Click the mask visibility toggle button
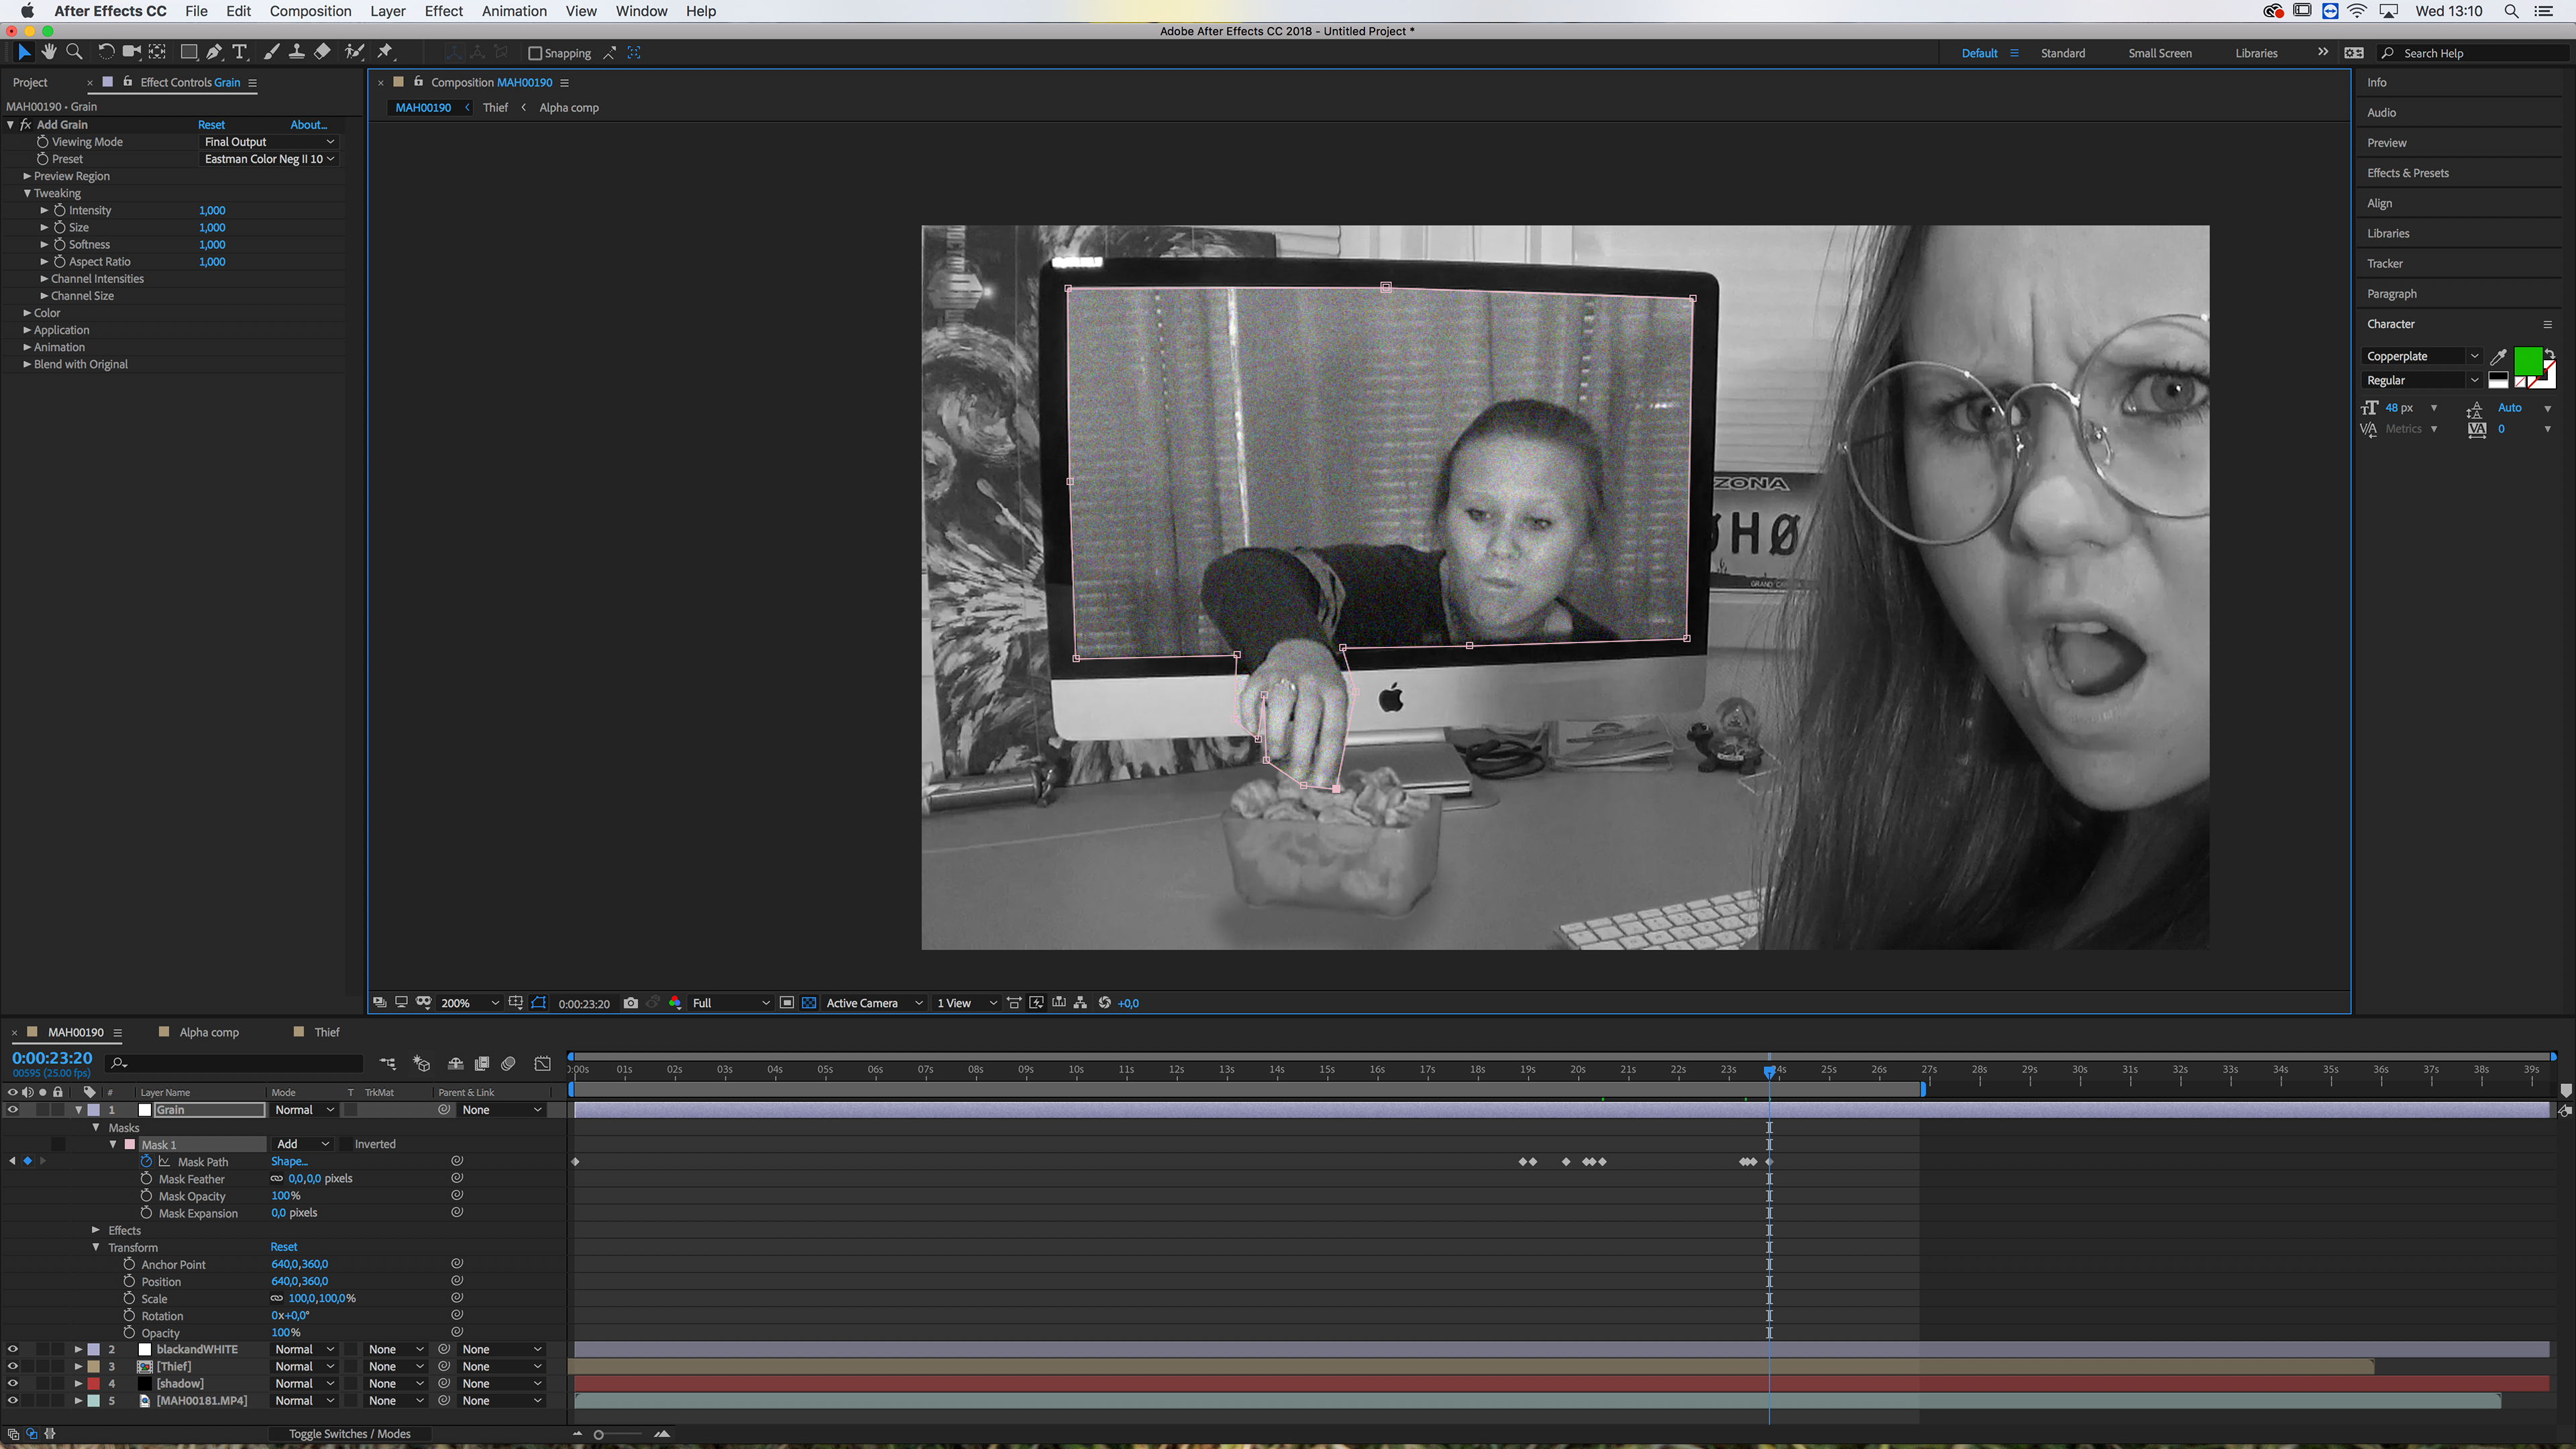 [539, 1003]
